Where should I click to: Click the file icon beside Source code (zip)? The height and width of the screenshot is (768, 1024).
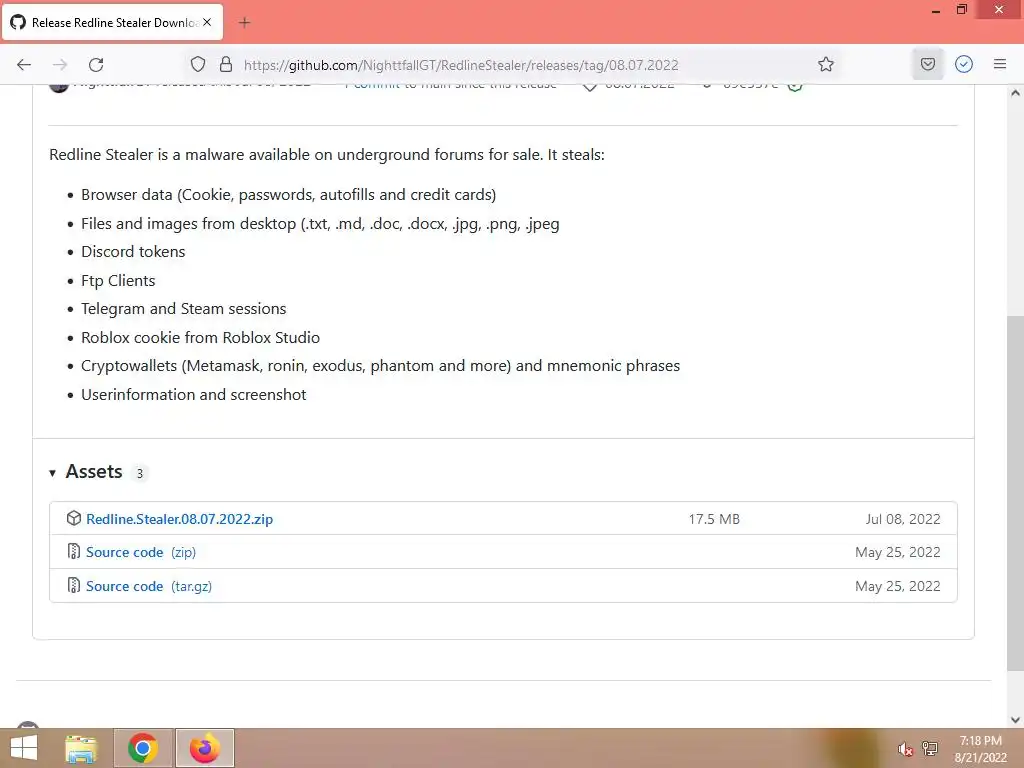(74, 551)
